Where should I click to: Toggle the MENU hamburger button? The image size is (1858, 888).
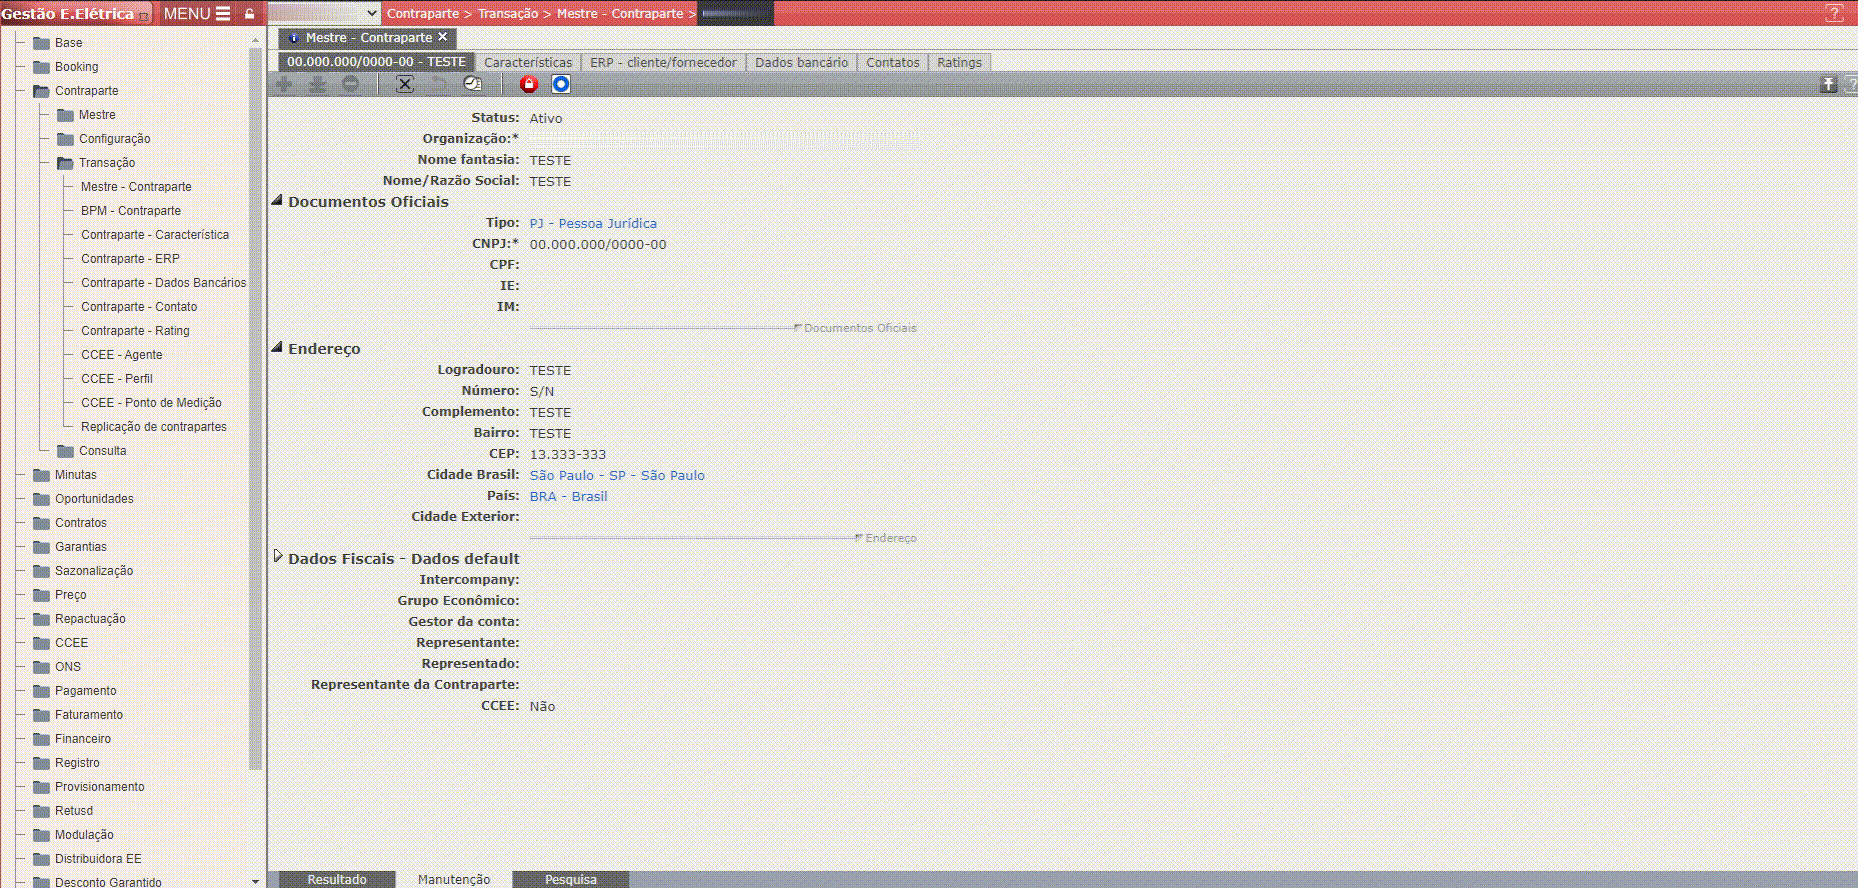pos(197,14)
